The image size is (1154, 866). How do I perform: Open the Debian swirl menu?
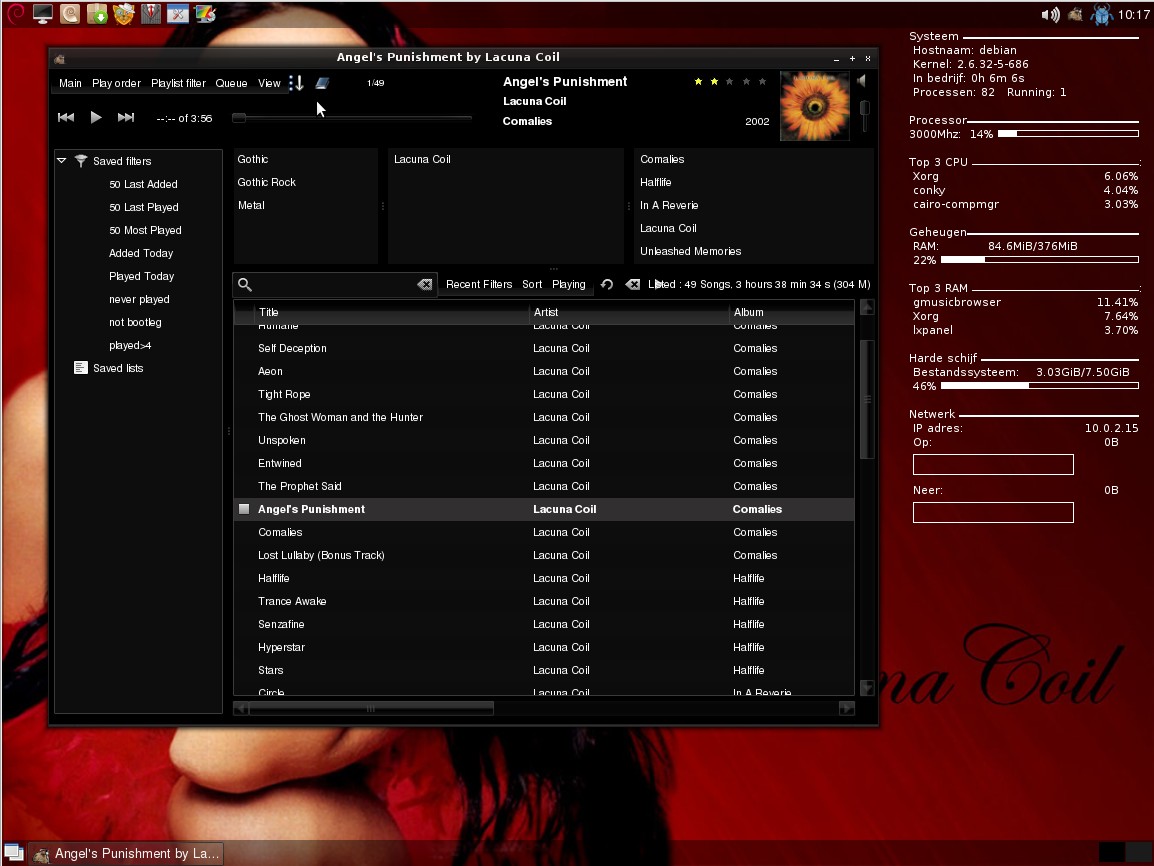(x=15, y=13)
